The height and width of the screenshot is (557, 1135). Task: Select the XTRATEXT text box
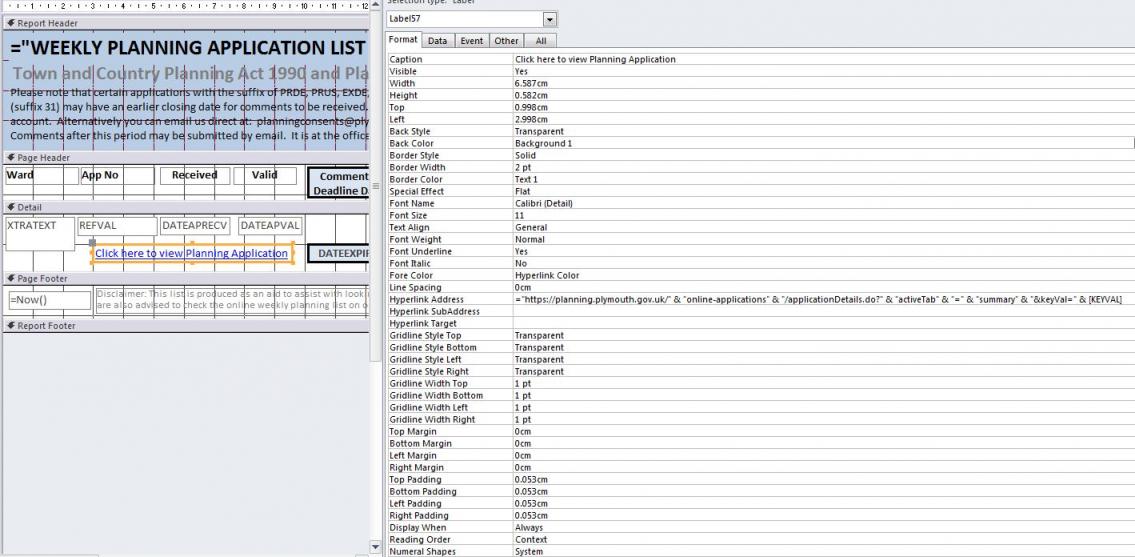[40, 233]
